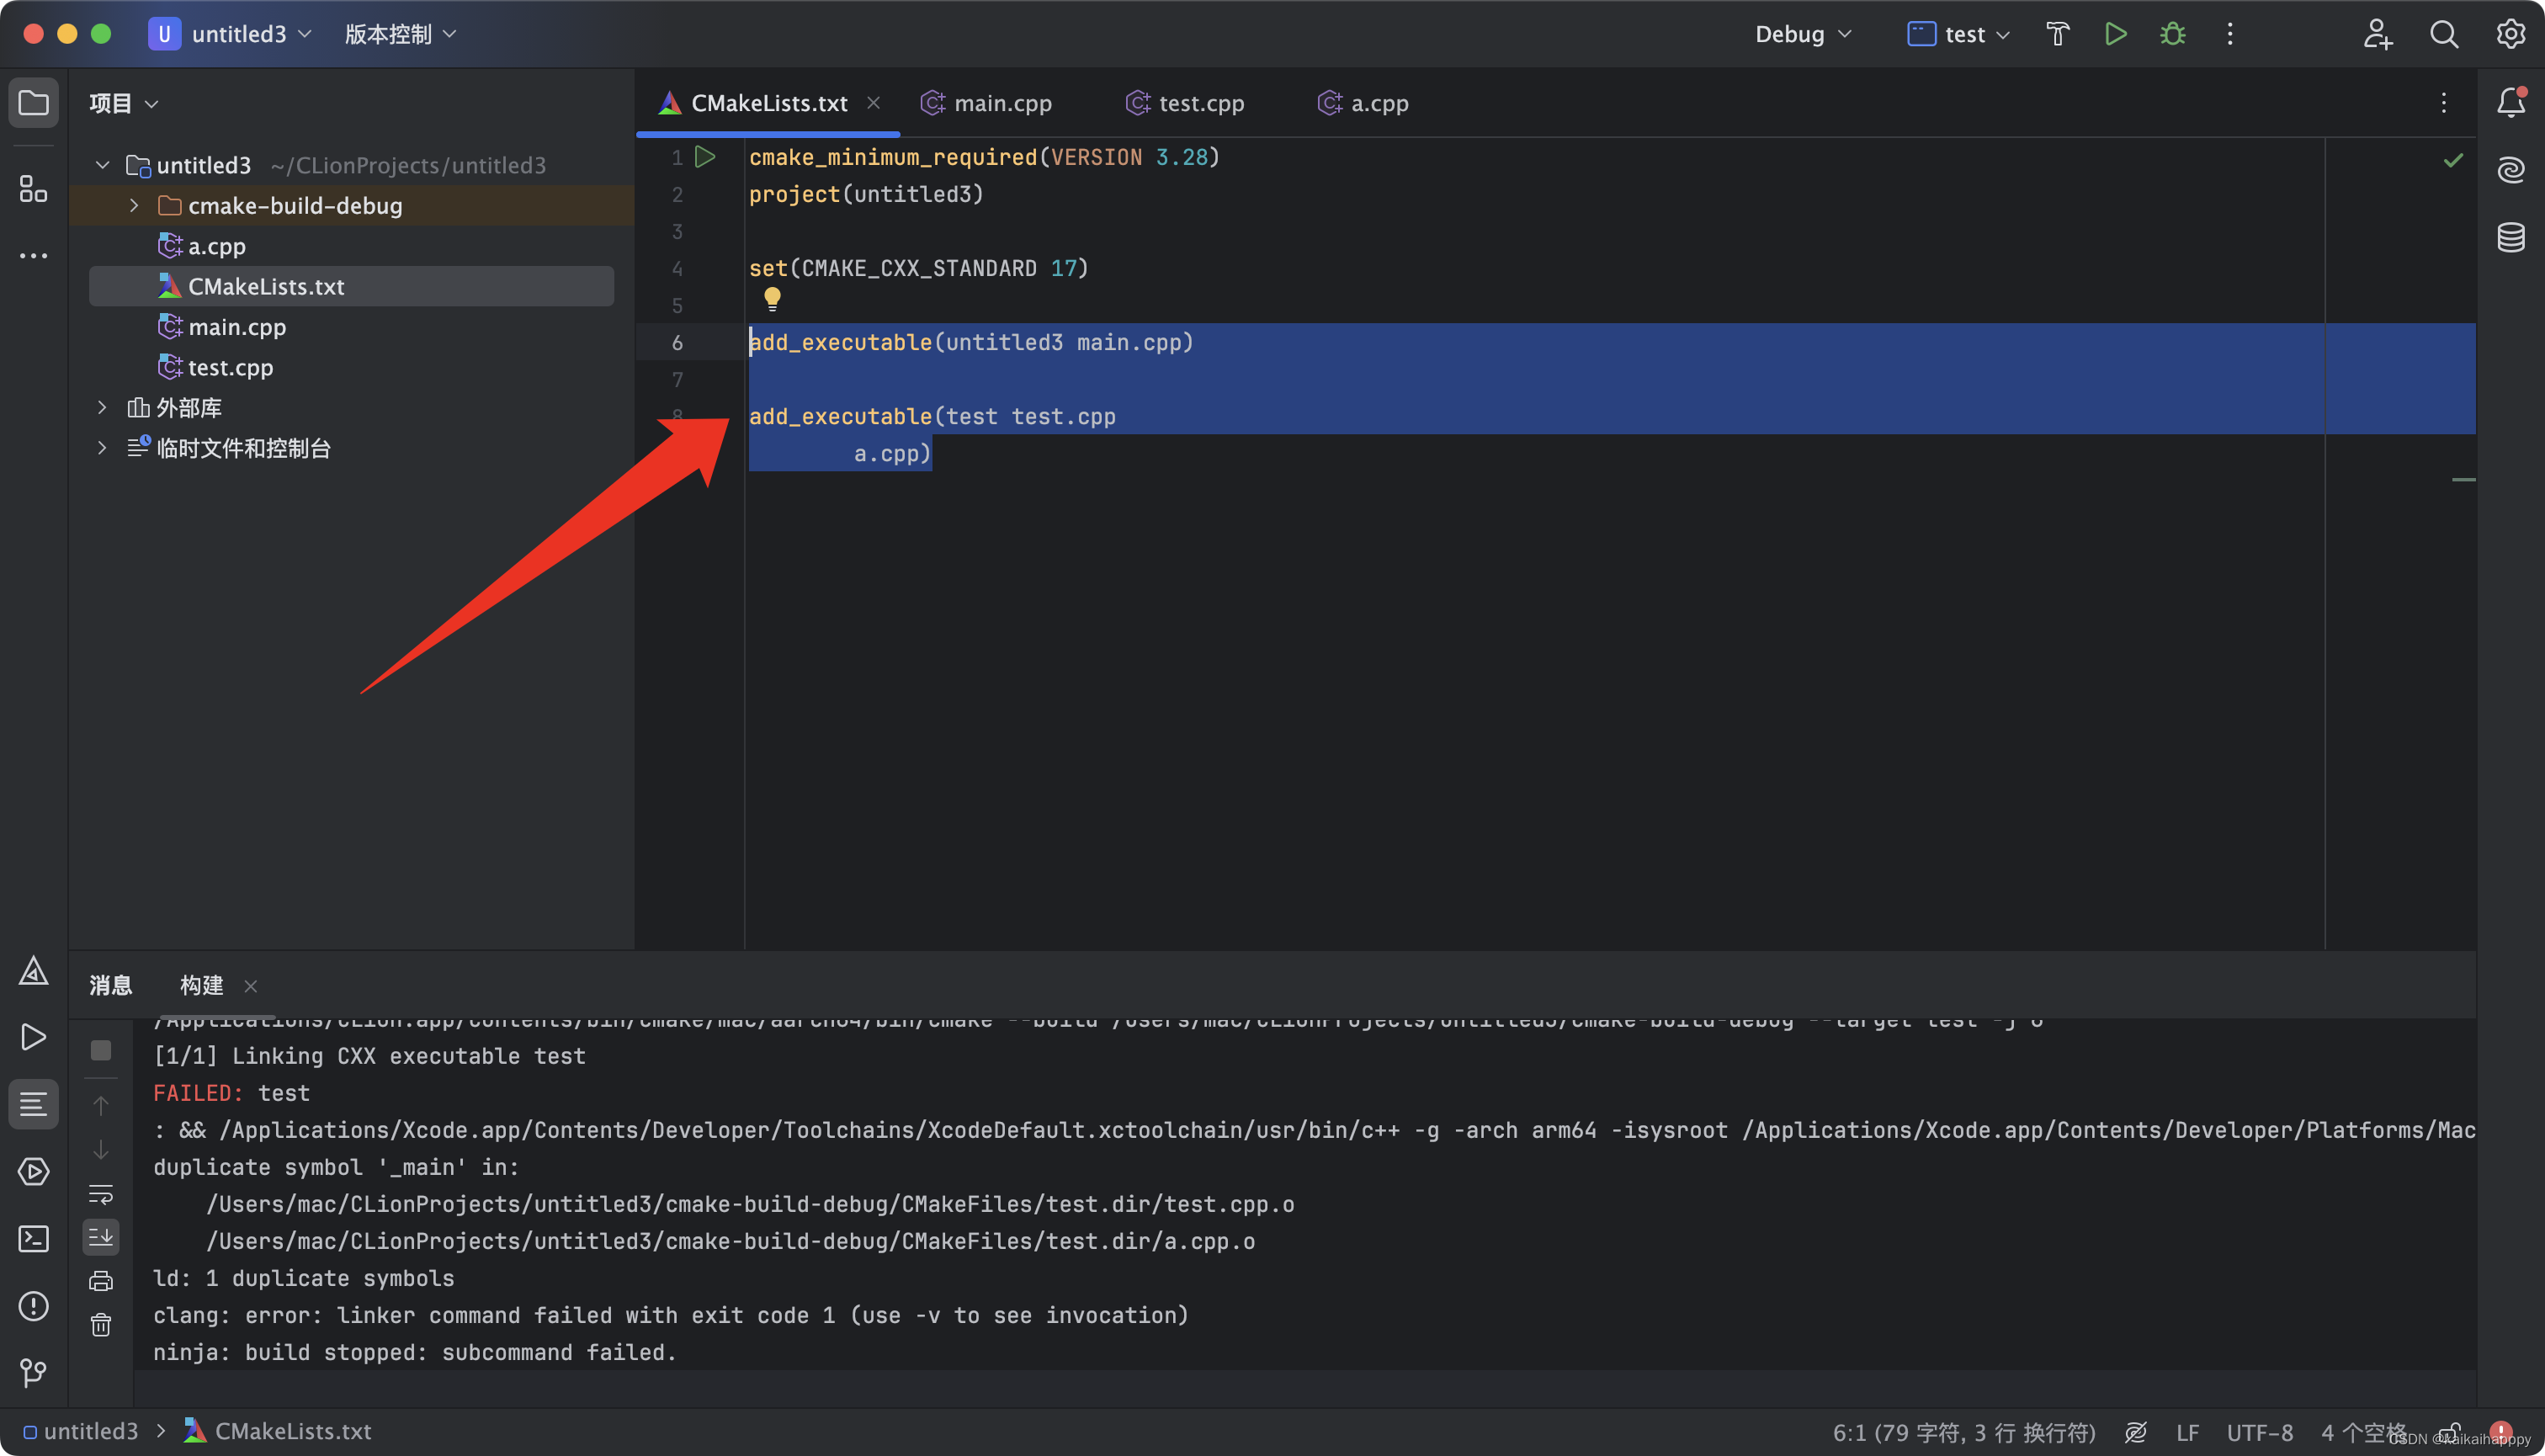Click the intention lightbulb in the editor
2545x1456 pixels.
tap(772, 298)
